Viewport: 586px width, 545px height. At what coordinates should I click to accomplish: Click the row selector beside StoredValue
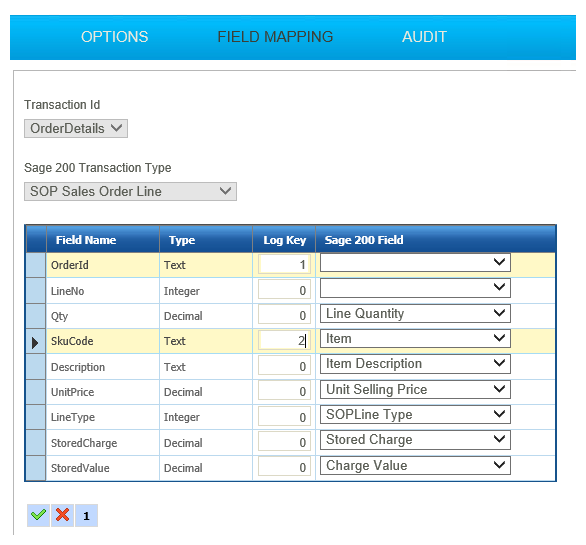point(36,468)
